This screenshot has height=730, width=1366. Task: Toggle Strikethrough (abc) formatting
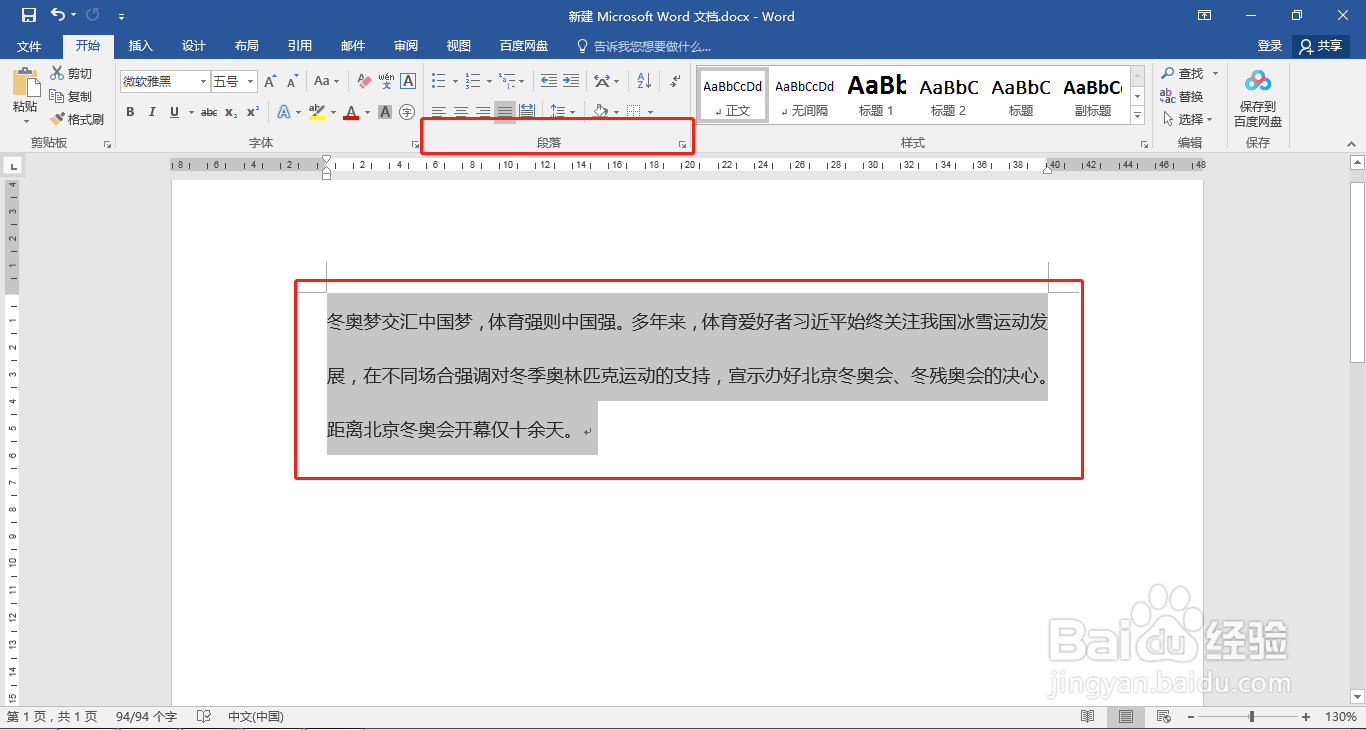209,112
